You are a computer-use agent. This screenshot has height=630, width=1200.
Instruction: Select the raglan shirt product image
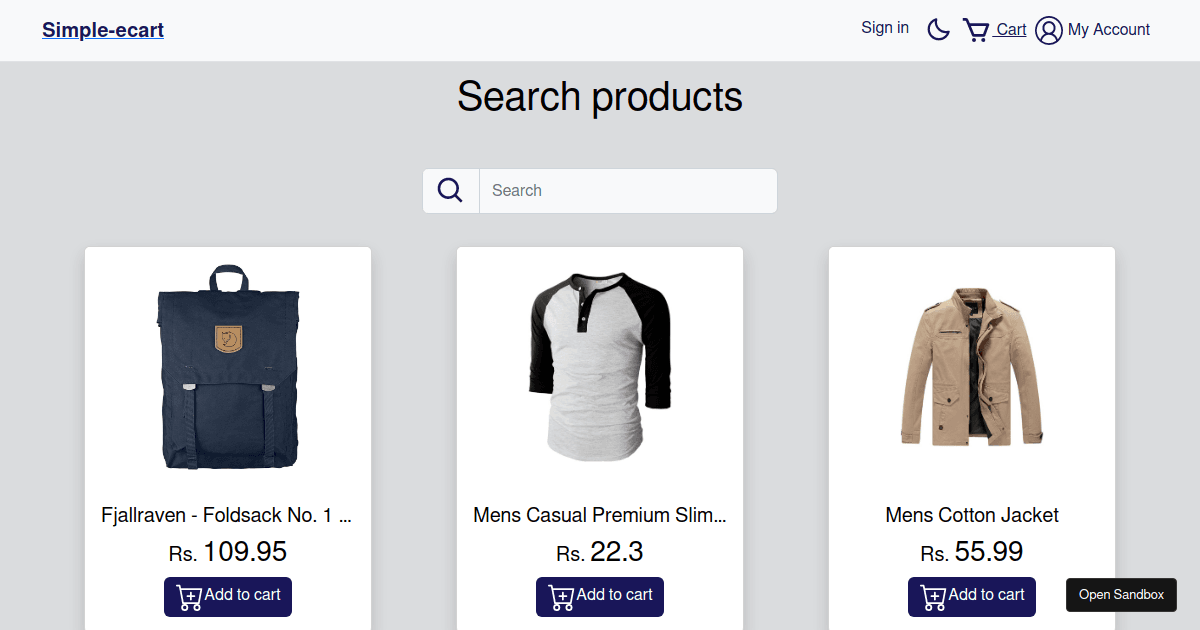(x=600, y=366)
